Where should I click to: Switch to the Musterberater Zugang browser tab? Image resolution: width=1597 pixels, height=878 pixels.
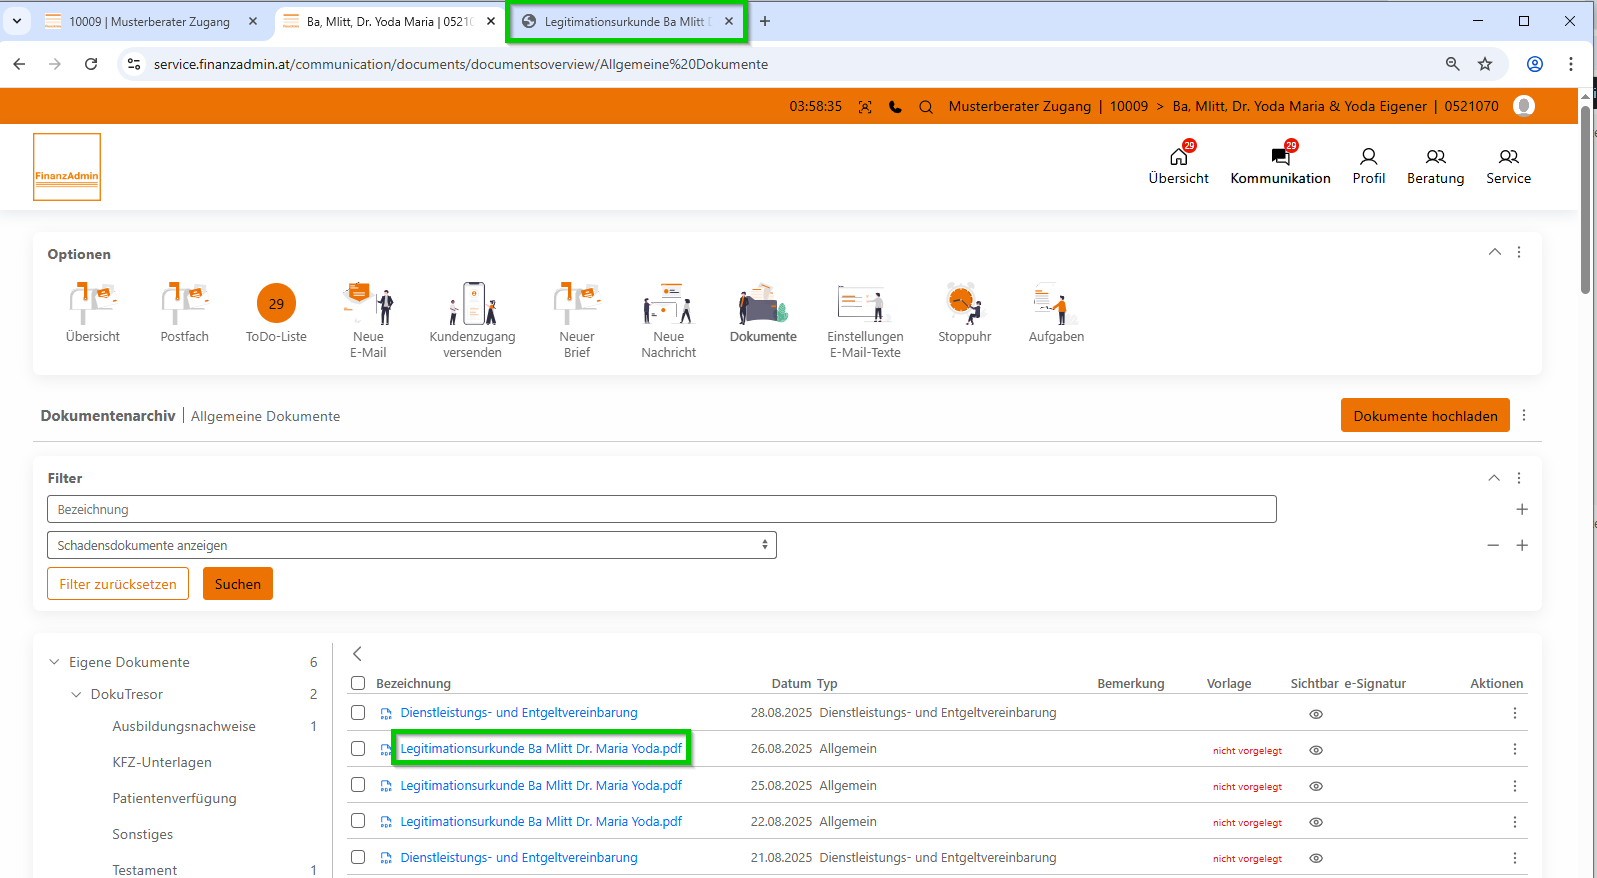click(x=150, y=21)
